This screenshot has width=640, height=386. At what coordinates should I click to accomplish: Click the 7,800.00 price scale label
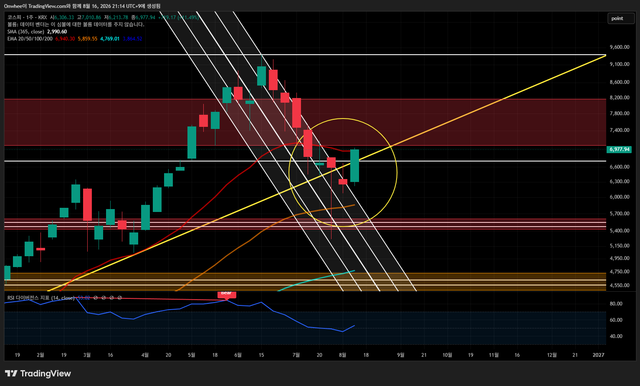click(x=620, y=113)
